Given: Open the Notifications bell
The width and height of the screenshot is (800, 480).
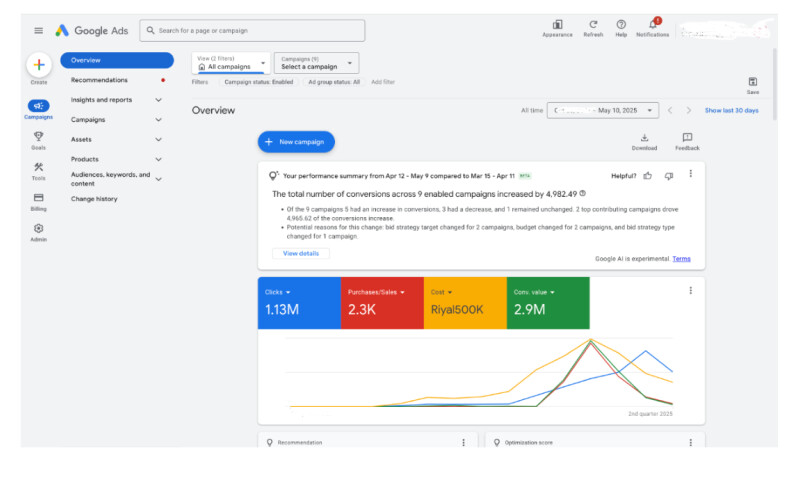Looking at the screenshot, I should click(653, 25).
